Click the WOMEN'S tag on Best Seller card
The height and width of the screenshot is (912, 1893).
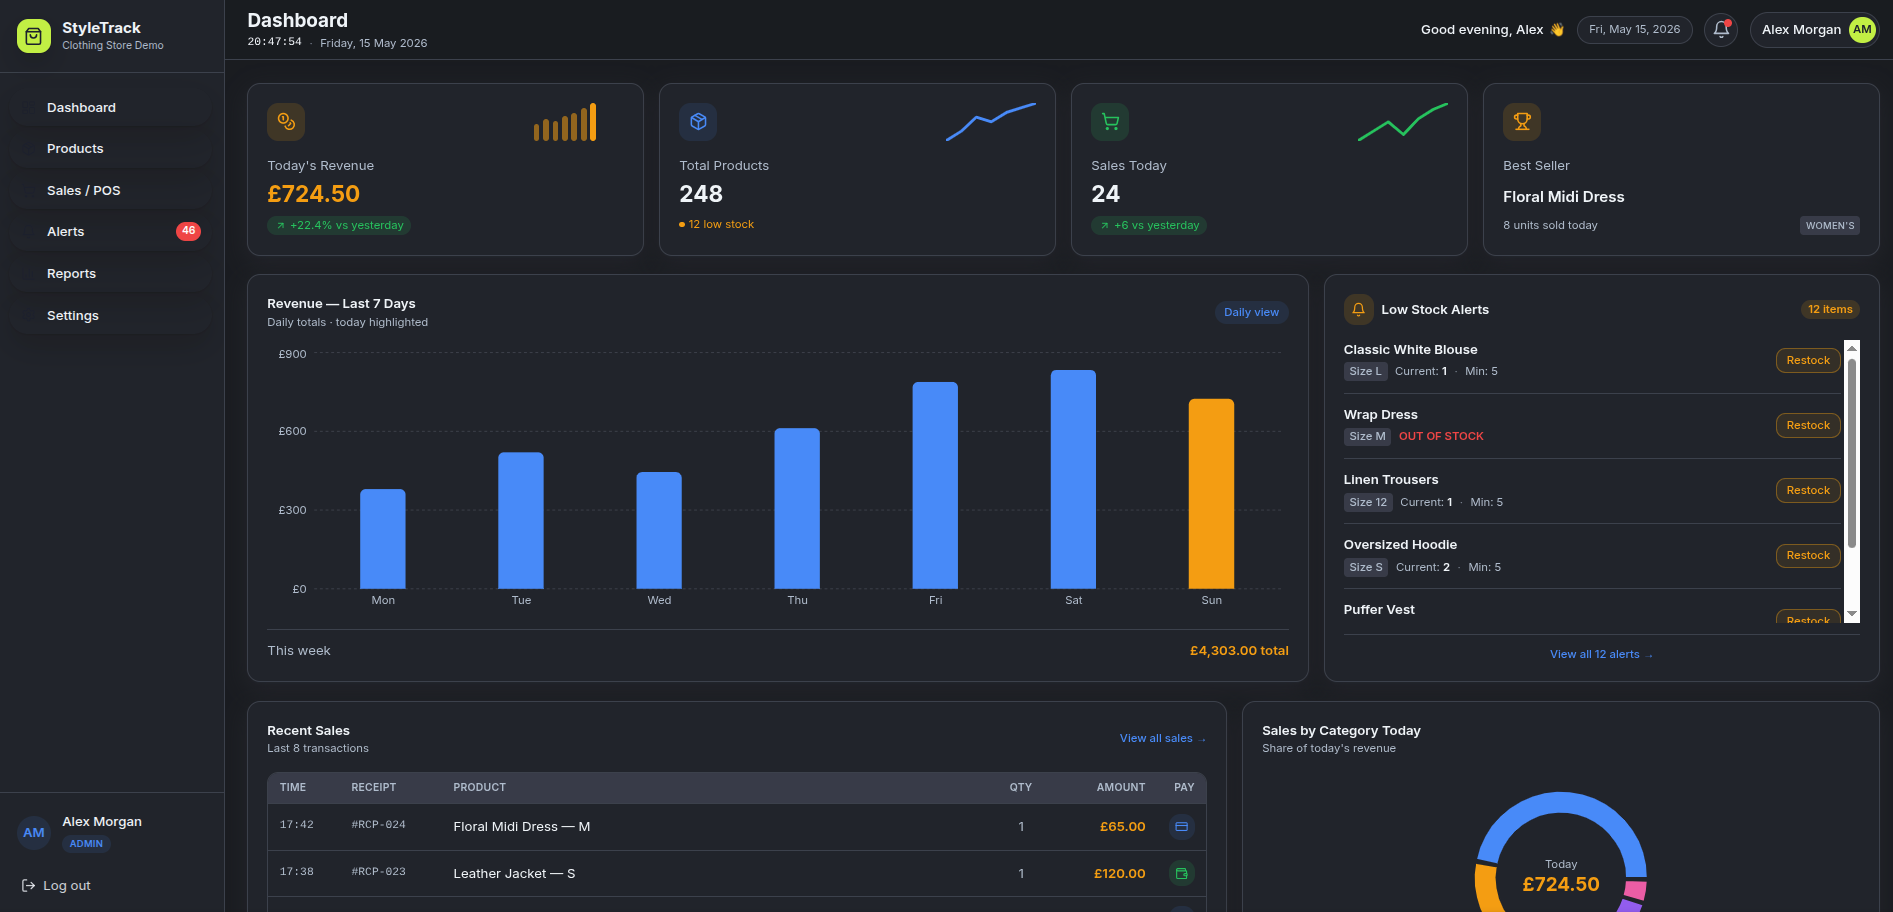[x=1830, y=226]
